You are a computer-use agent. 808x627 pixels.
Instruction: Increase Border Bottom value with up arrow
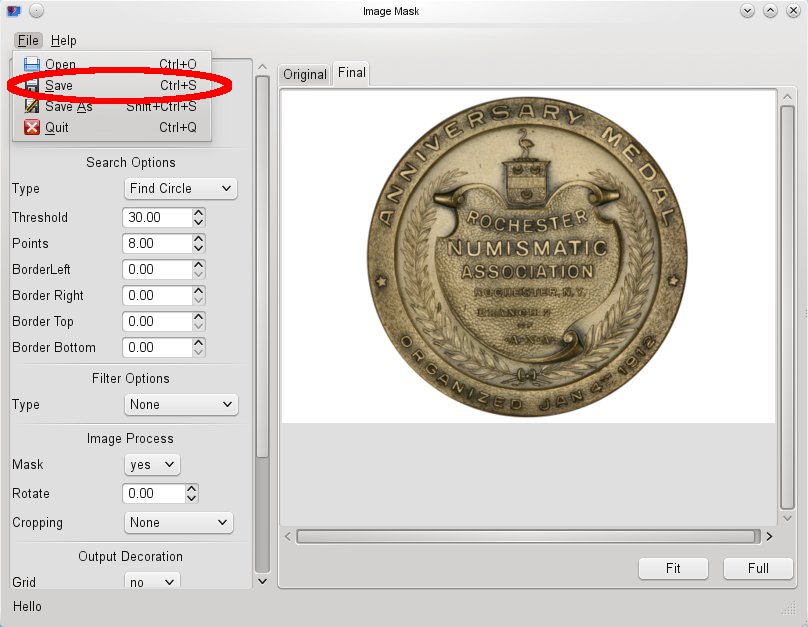pos(199,343)
